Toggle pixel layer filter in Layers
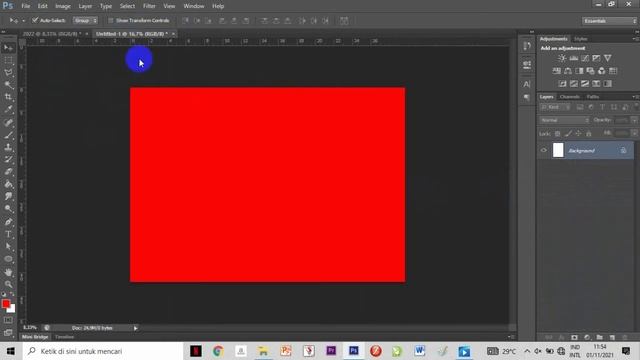The height and width of the screenshot is (360, 640). pos(580,107)
